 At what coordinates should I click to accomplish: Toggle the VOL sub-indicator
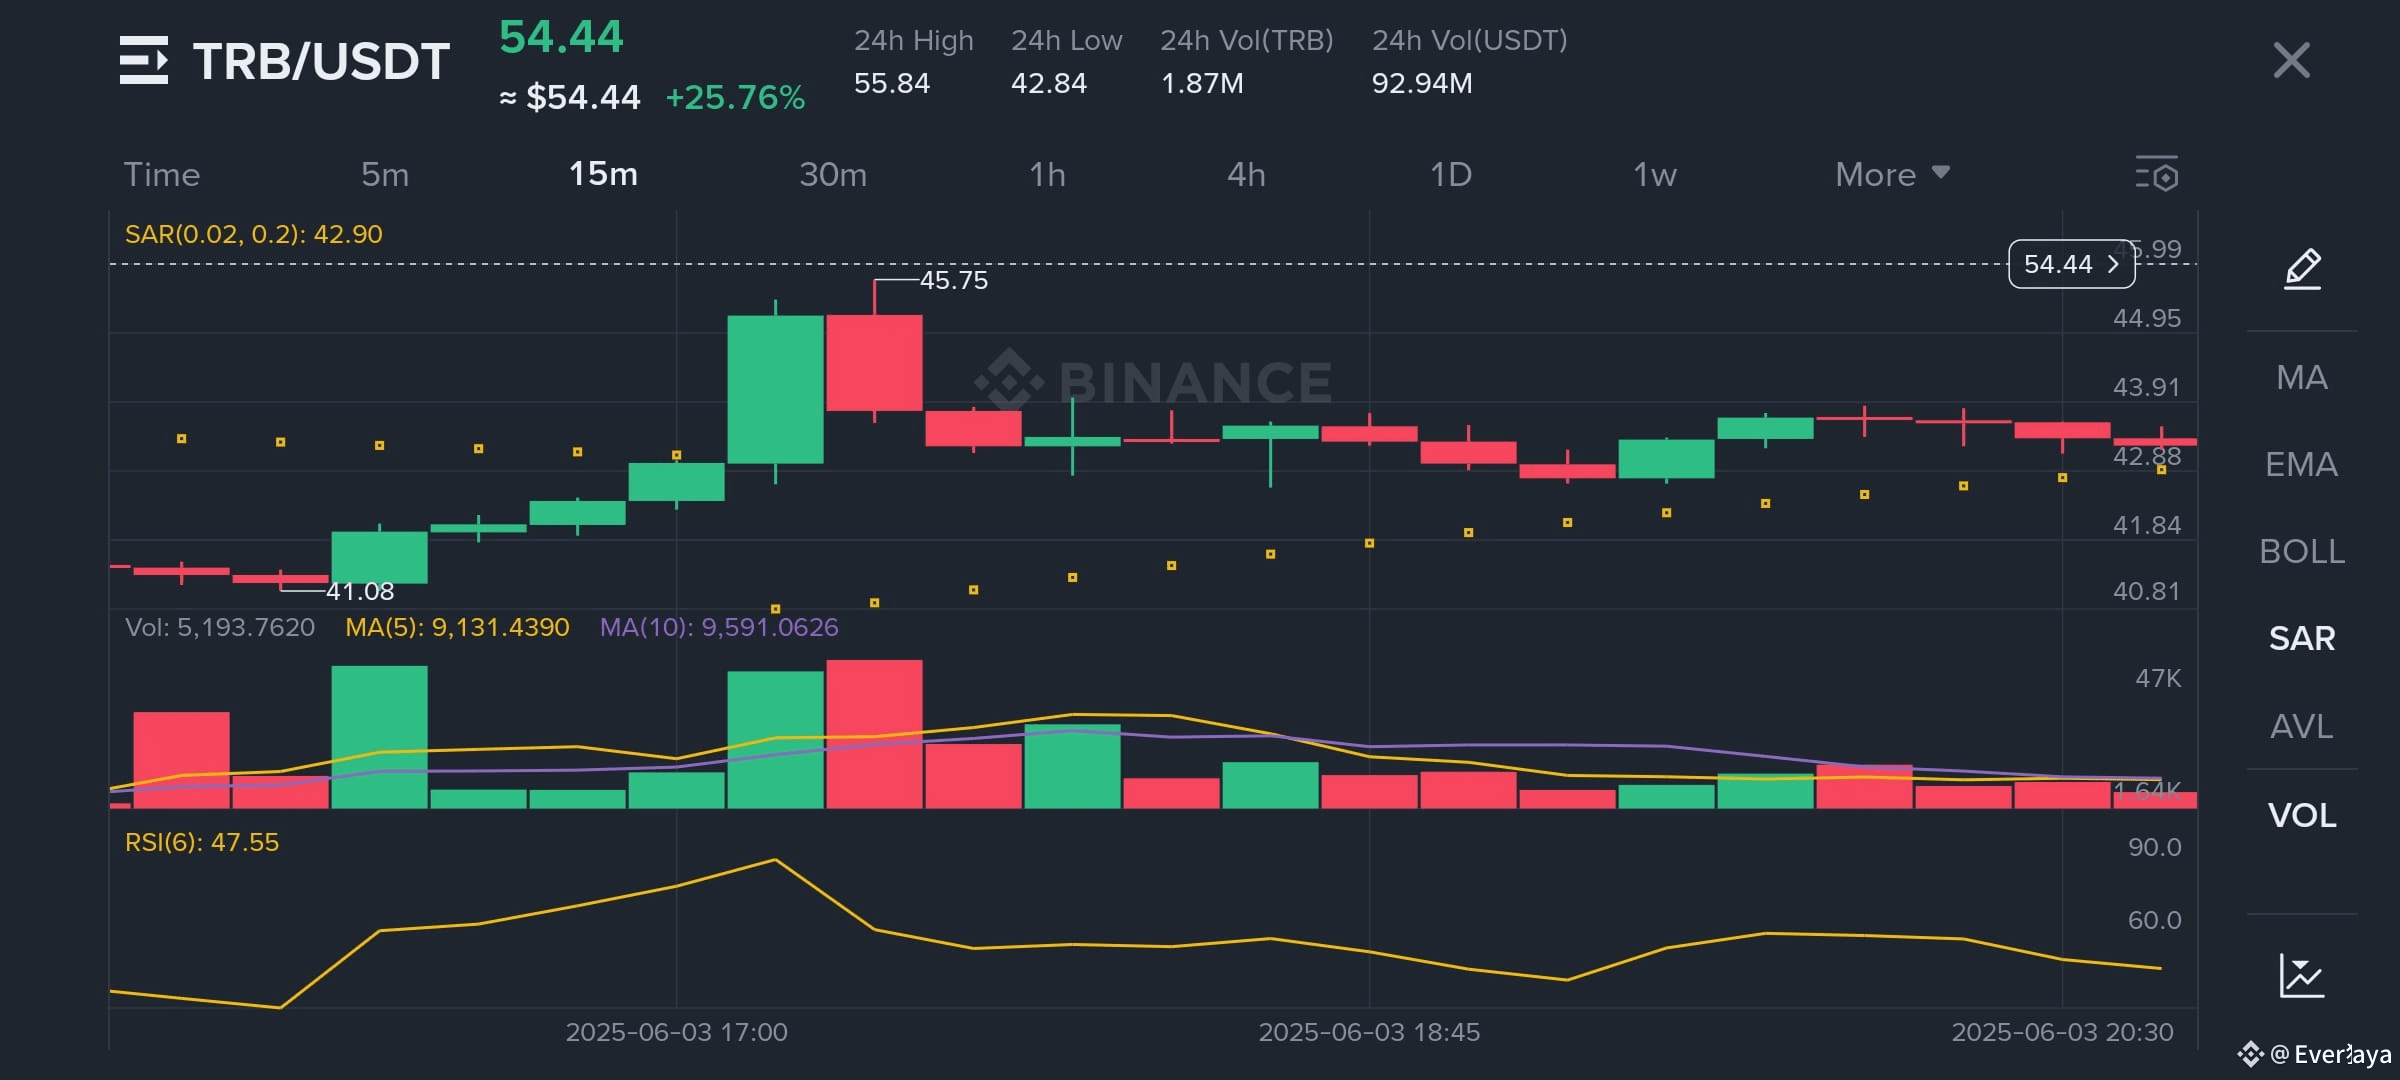pos(2301,815)
